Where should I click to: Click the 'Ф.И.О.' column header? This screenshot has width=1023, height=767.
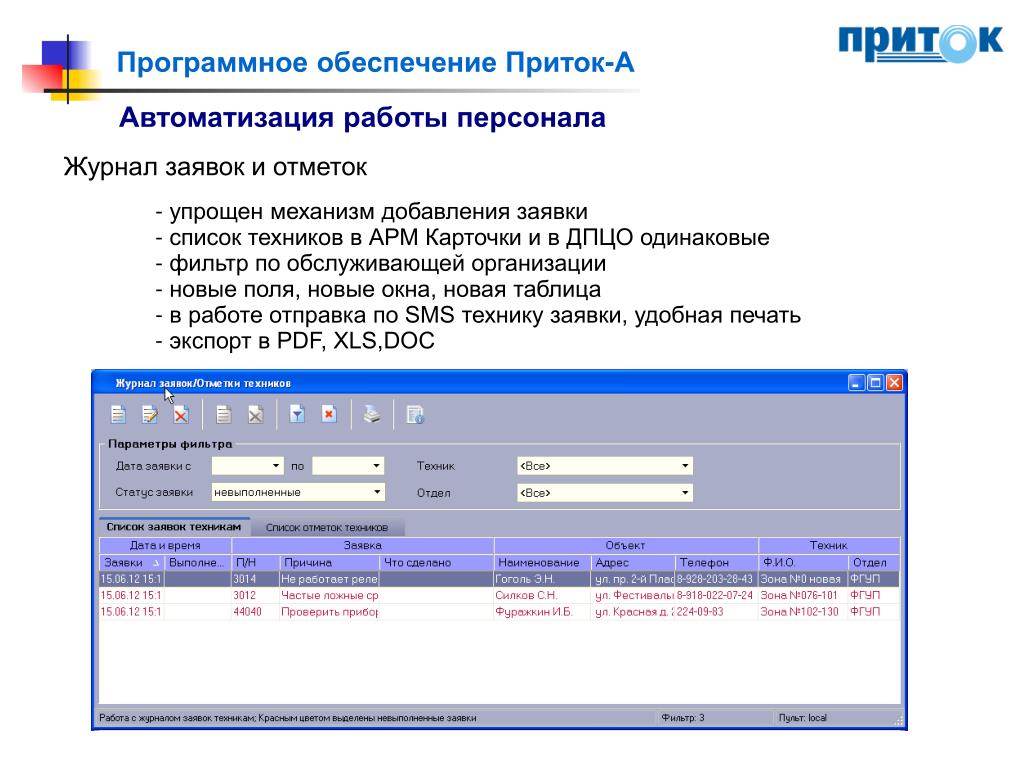pyautogui.click(x=803, y=562)
